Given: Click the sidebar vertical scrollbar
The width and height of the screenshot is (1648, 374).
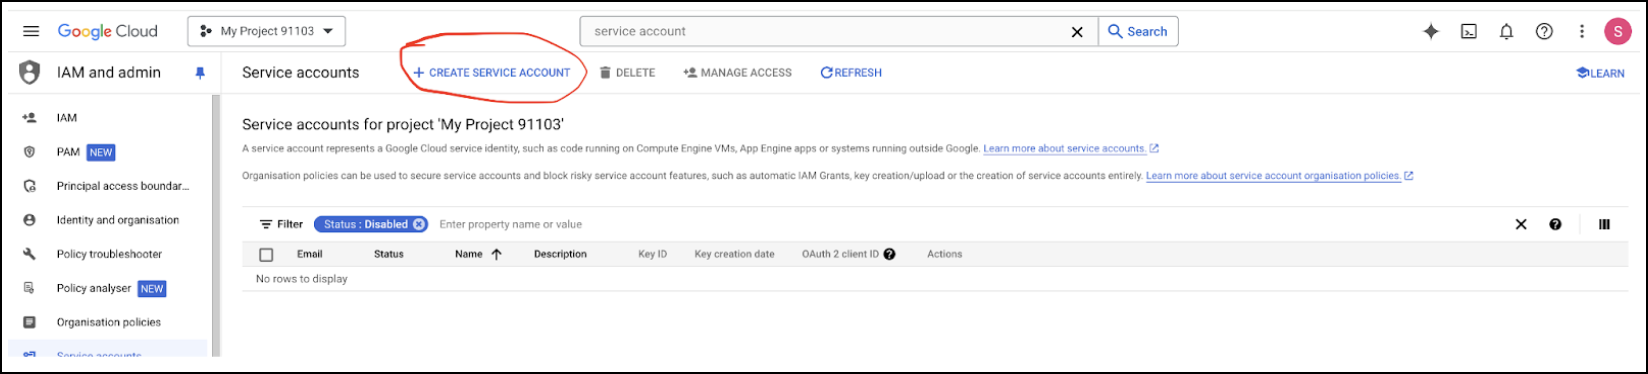Looking at the screenshot, I should coord(215,225).
